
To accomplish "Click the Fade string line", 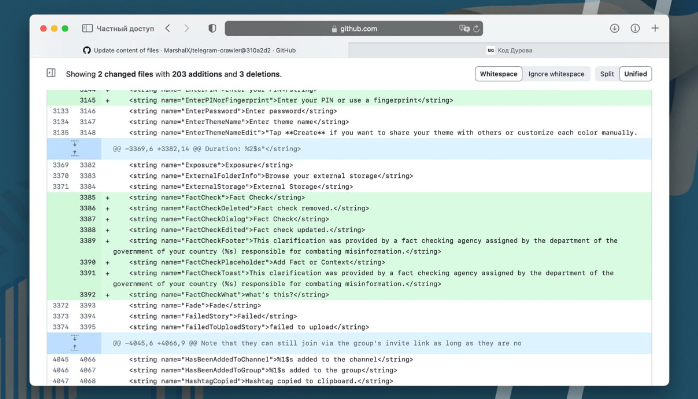I will 195,305.
